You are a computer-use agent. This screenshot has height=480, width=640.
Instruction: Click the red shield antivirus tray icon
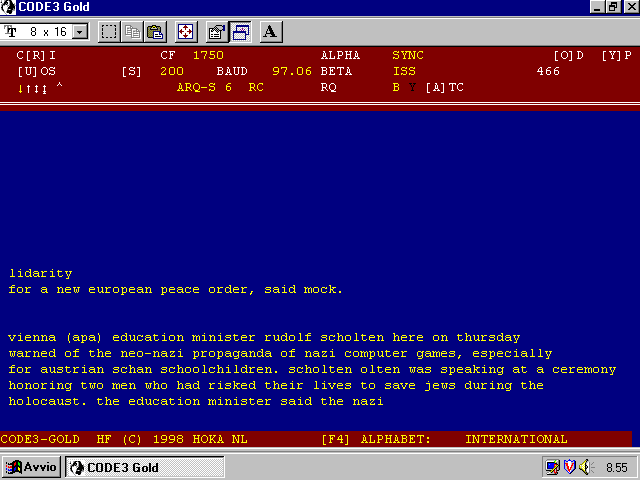pos(569,467)
